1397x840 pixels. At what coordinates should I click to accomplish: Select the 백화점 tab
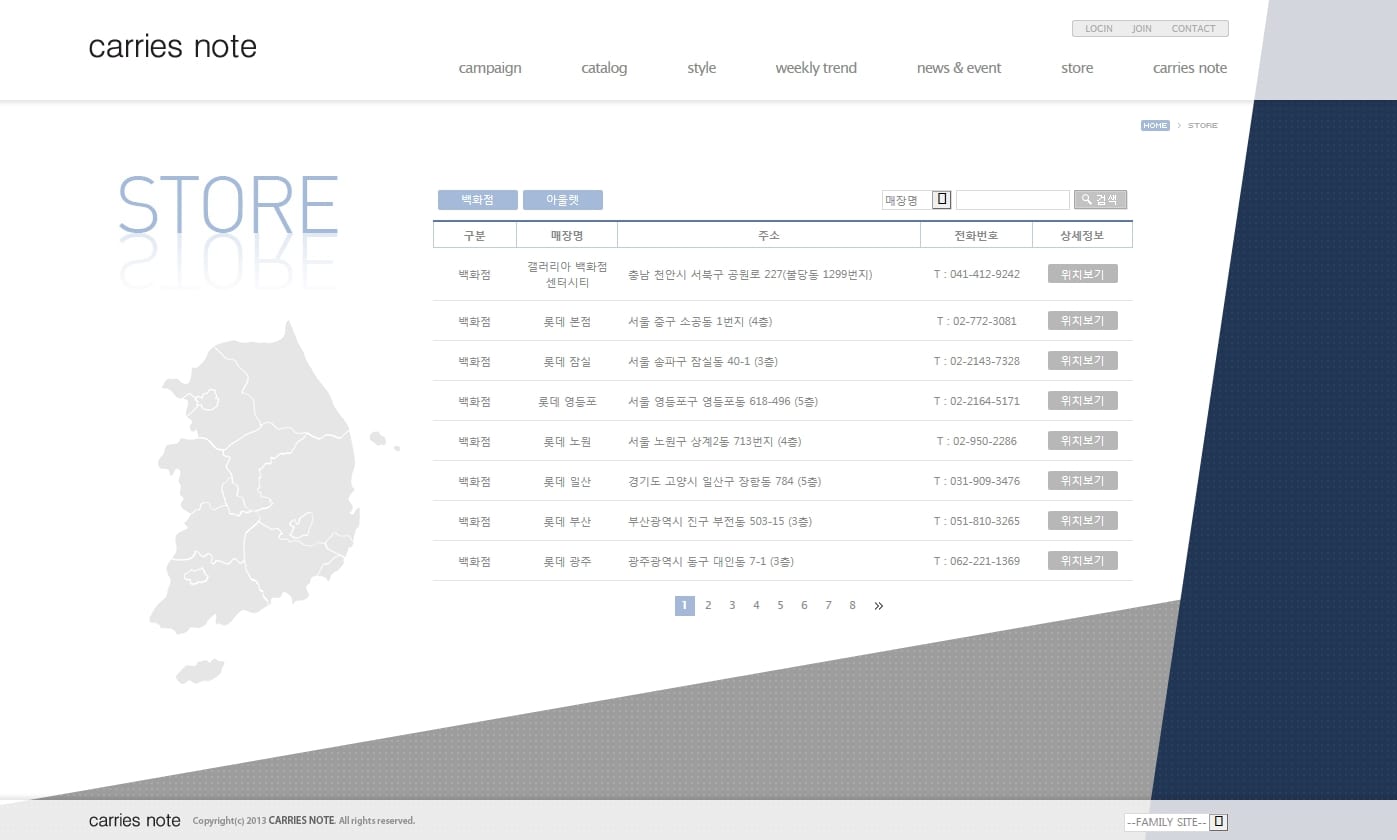pyautogui.click(x=478, y=200)
